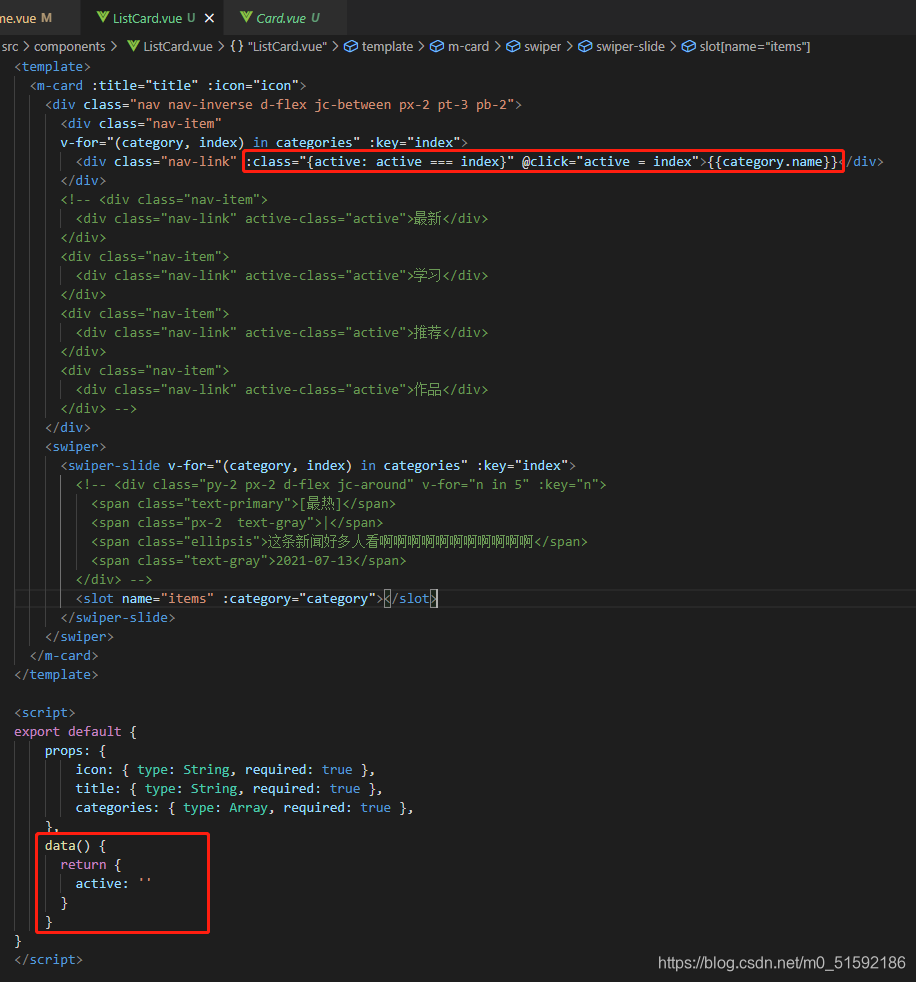Image resolution: width=916 pixels, height=982 pixels.
Task: Click the 'export default {' line
Action: click(x=75, y=731)
